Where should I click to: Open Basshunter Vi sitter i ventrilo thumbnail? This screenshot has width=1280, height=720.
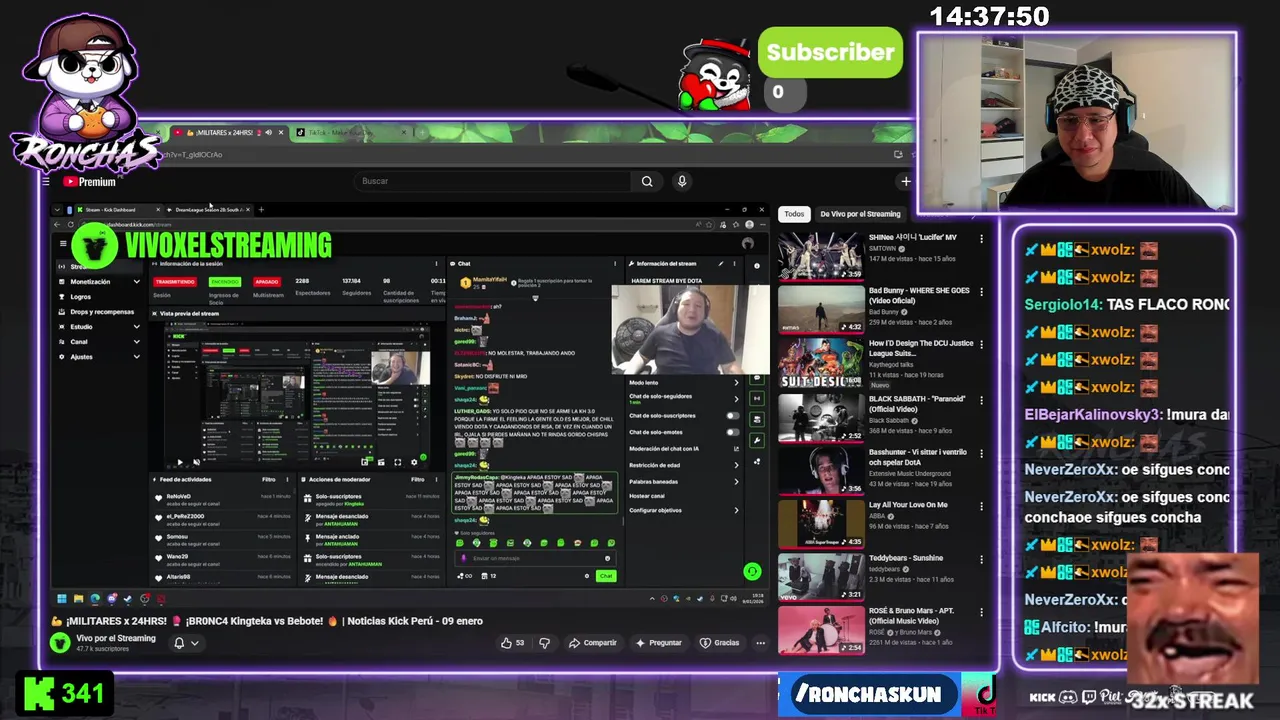[x=821, y=470]
